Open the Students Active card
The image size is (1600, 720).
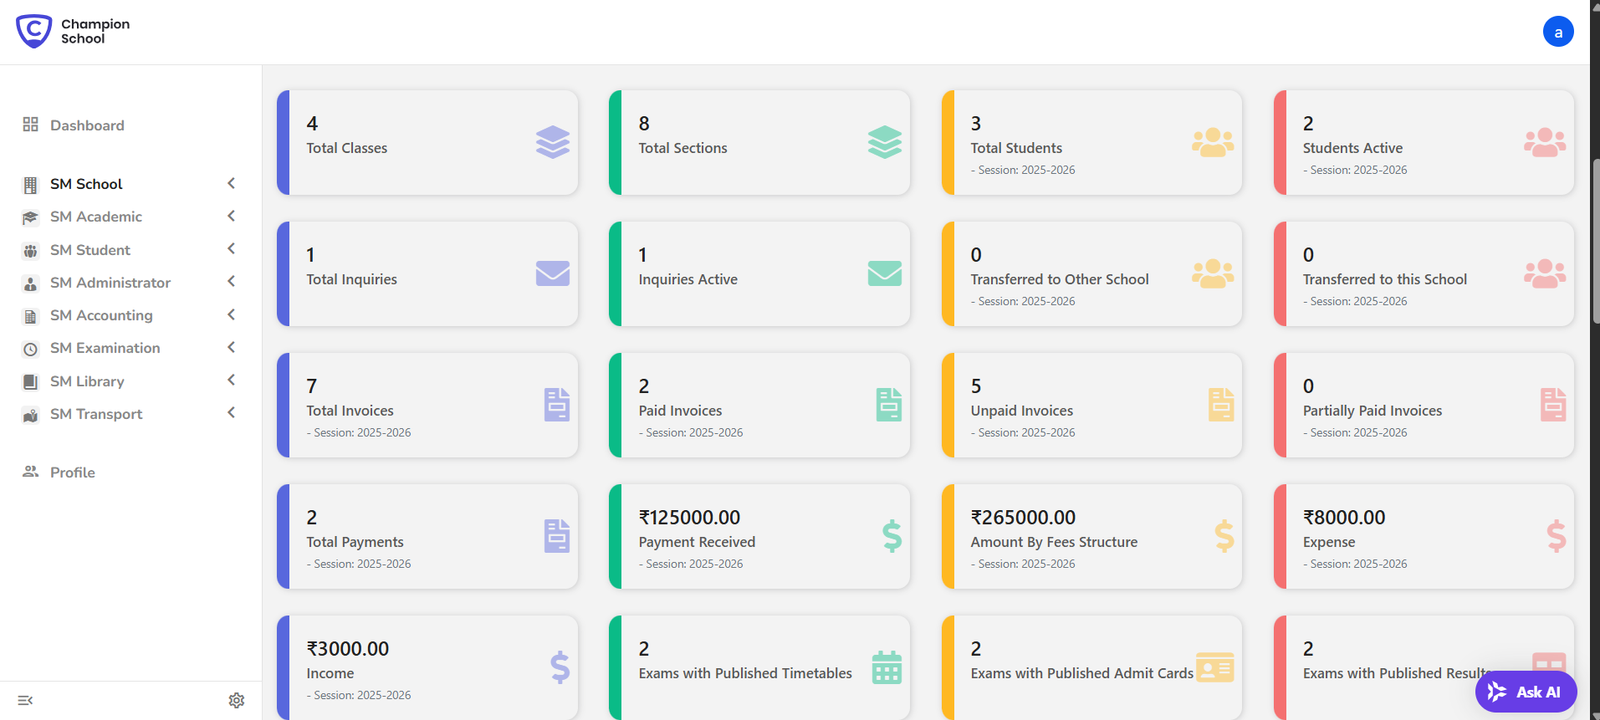point(1423,143)
